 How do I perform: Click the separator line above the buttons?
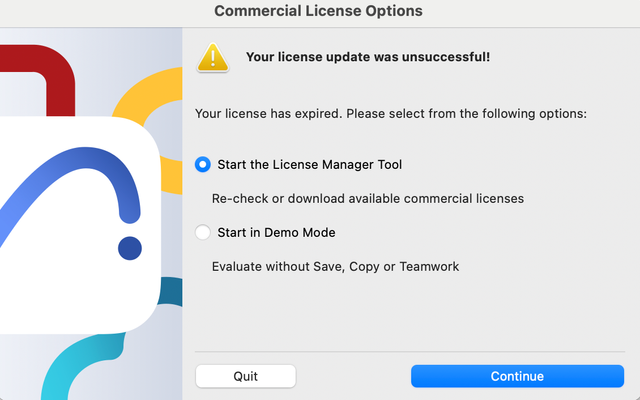409,352
